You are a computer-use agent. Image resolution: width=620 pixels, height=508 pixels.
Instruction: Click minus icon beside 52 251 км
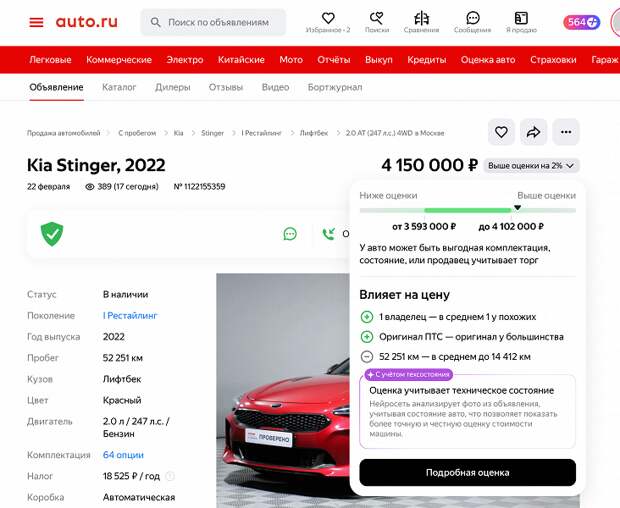coord(367,357)
